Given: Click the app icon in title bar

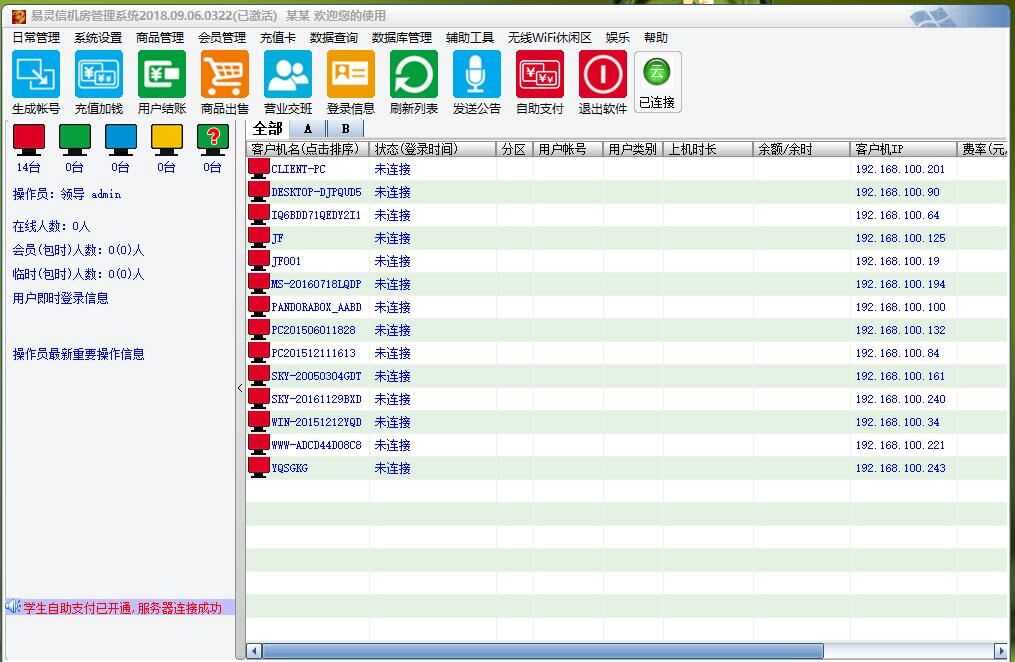Looking at the screenshot, I should (19, 16).
